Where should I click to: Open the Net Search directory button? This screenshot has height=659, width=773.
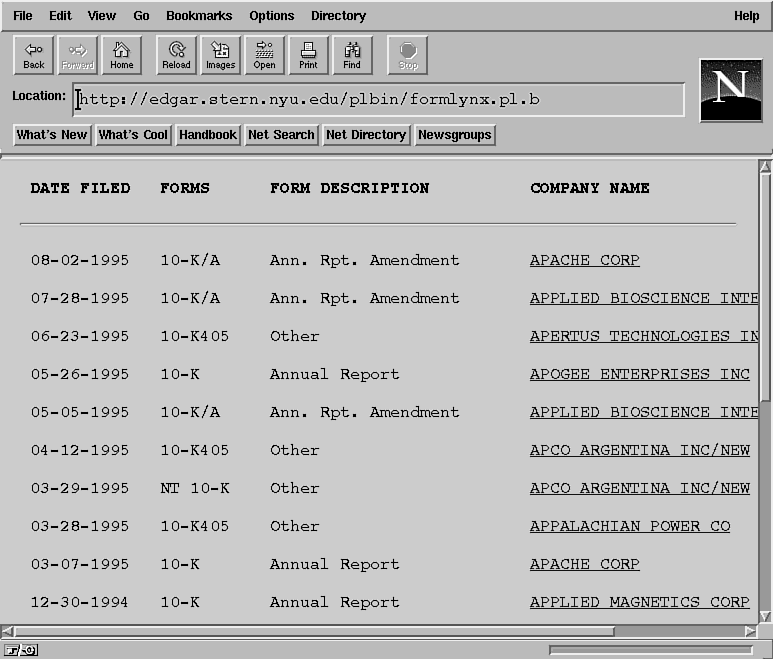(x=281, y=135)
